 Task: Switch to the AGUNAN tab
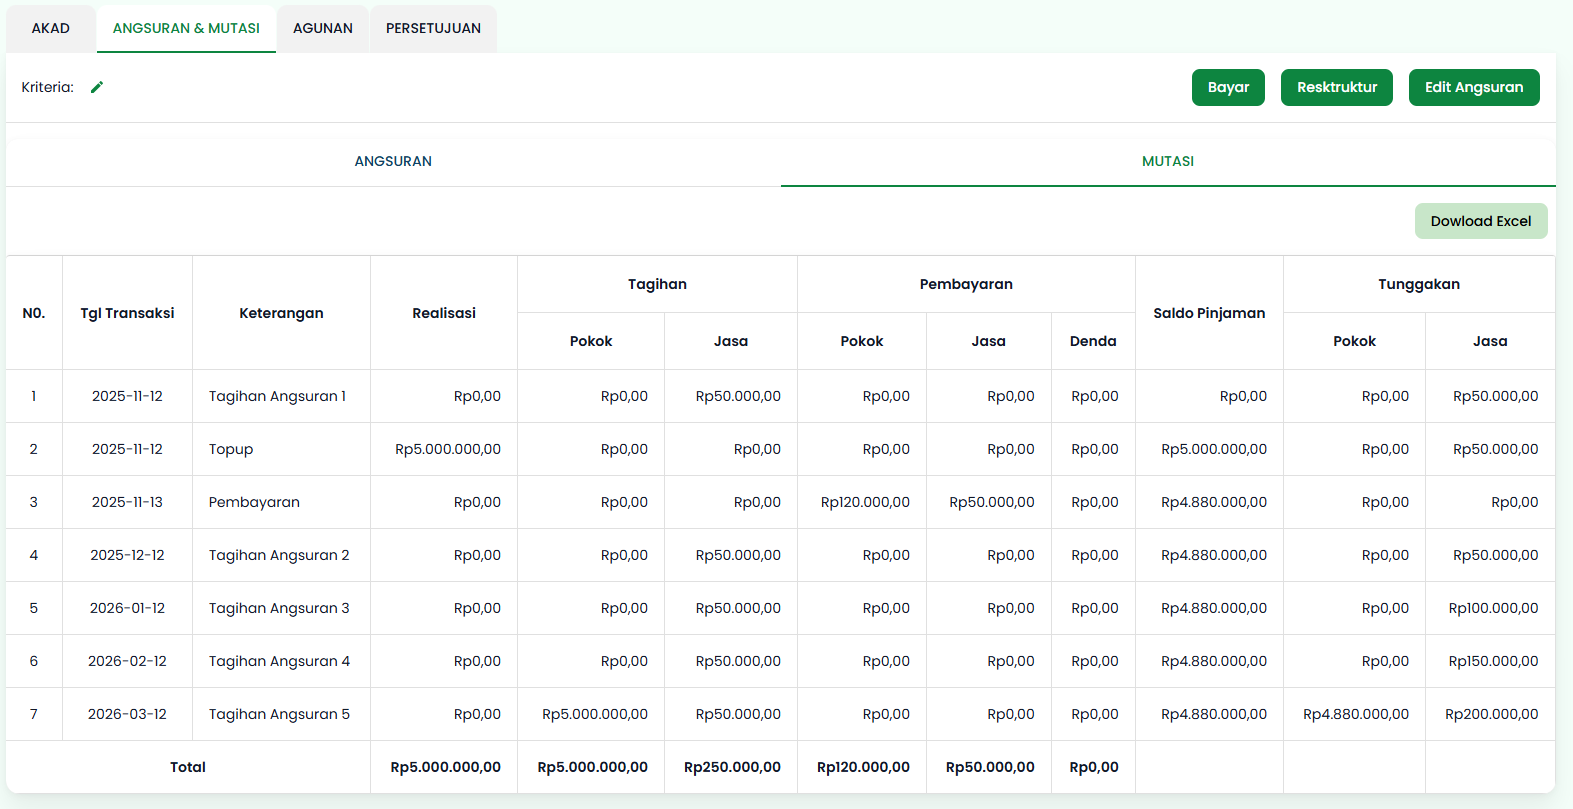[x=322, y=28]
